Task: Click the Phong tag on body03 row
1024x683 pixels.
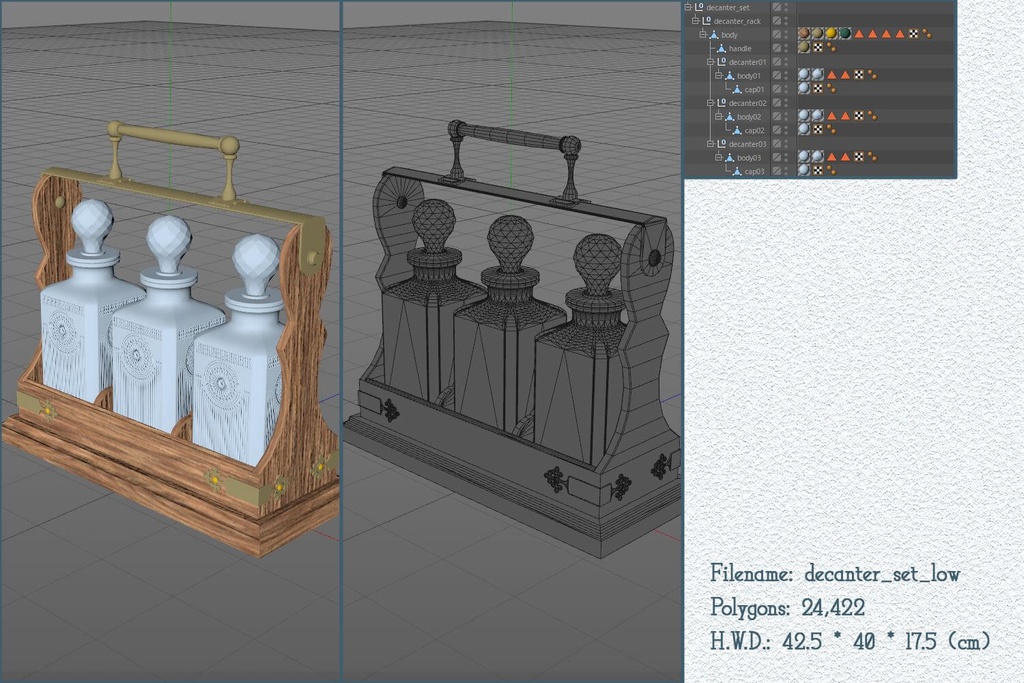Action: tap(872, 157)
